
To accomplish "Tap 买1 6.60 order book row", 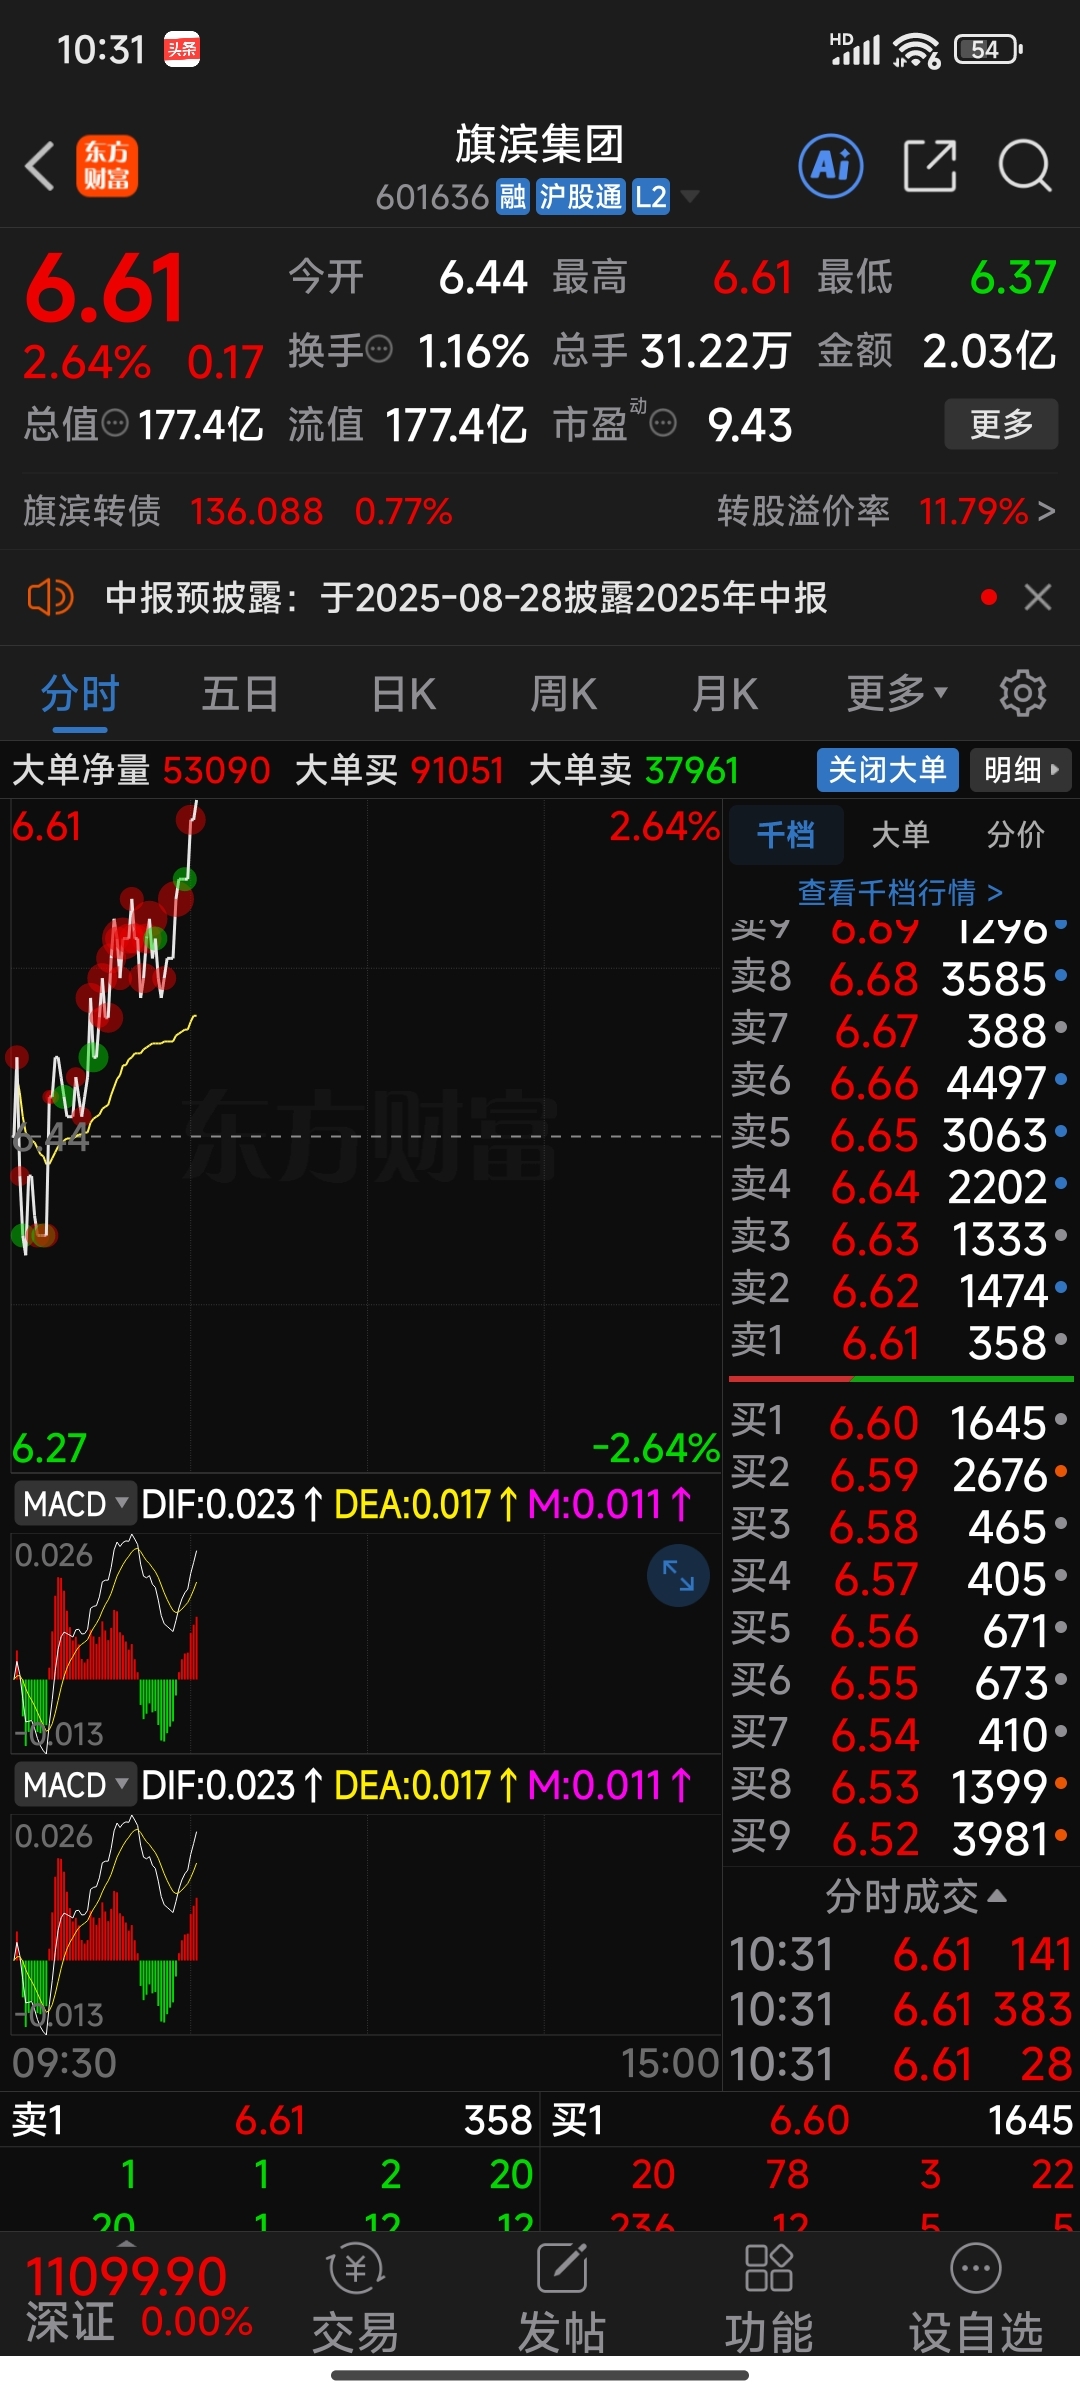I will [x=899, y=1422].
